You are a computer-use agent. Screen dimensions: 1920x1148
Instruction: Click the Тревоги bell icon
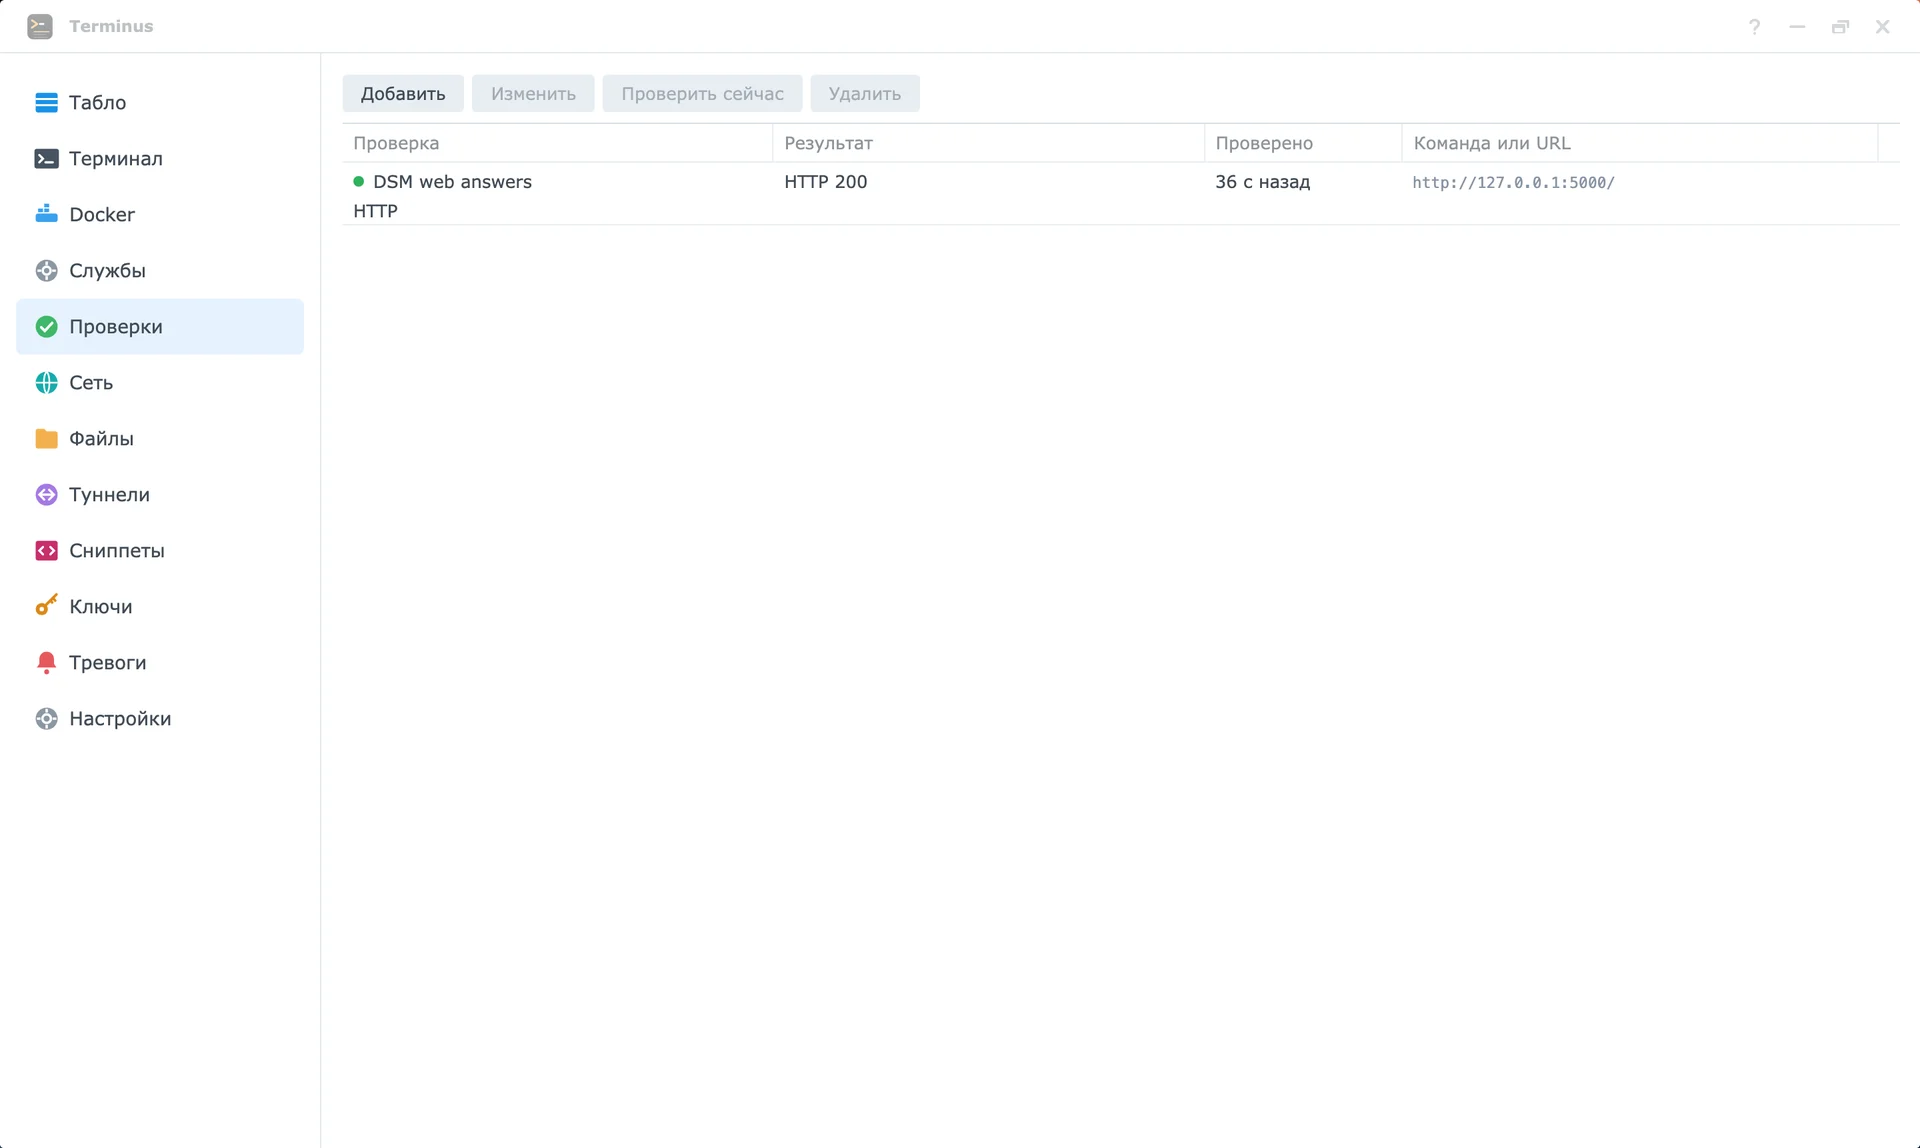coord(46,662)
